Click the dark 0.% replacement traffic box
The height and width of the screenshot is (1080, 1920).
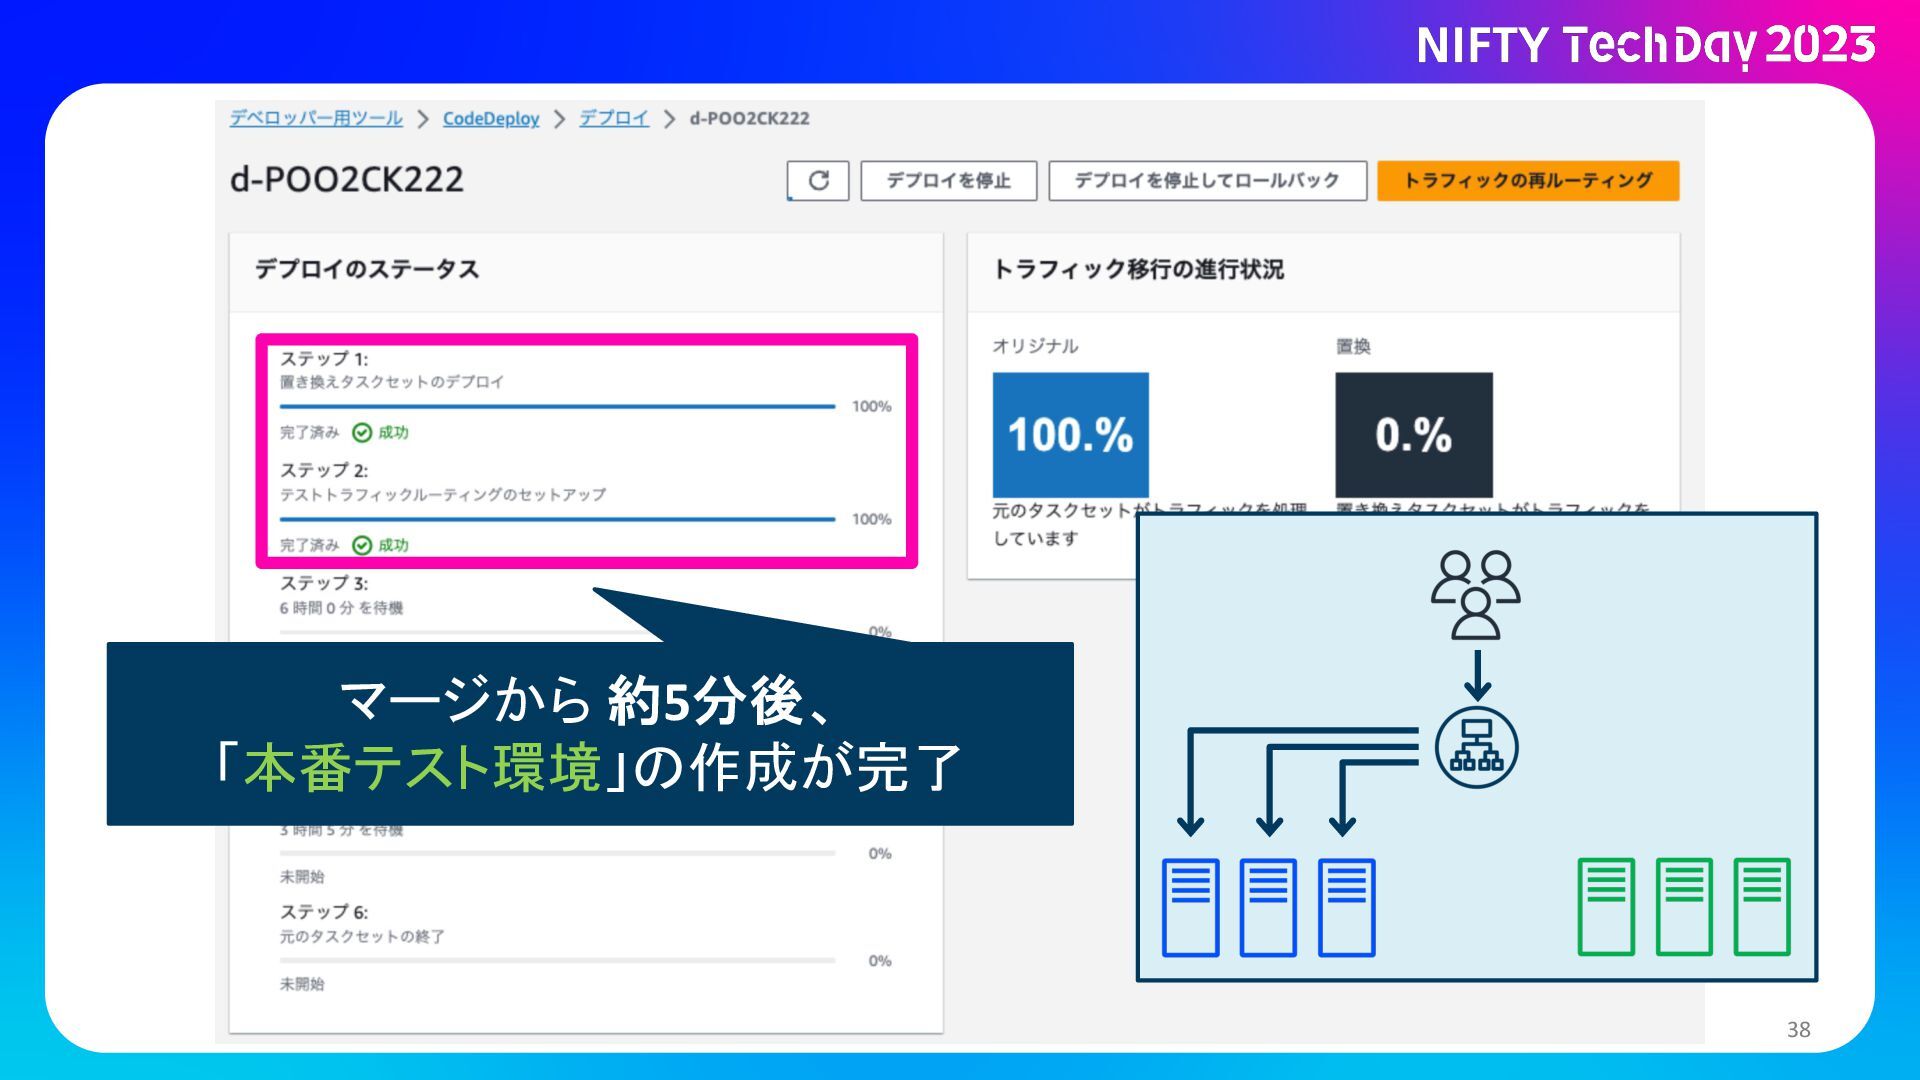[x=1413, y=434]
